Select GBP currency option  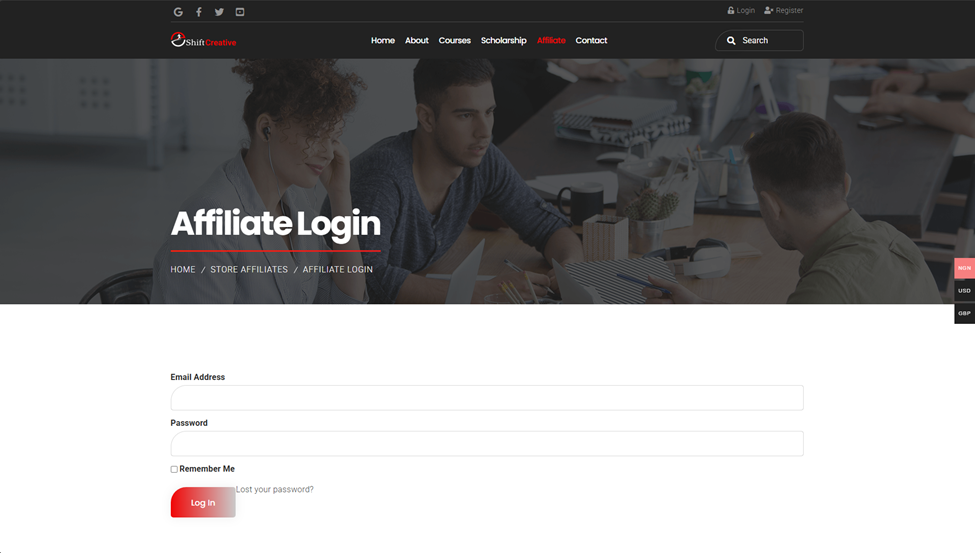[x=964, y=313]
